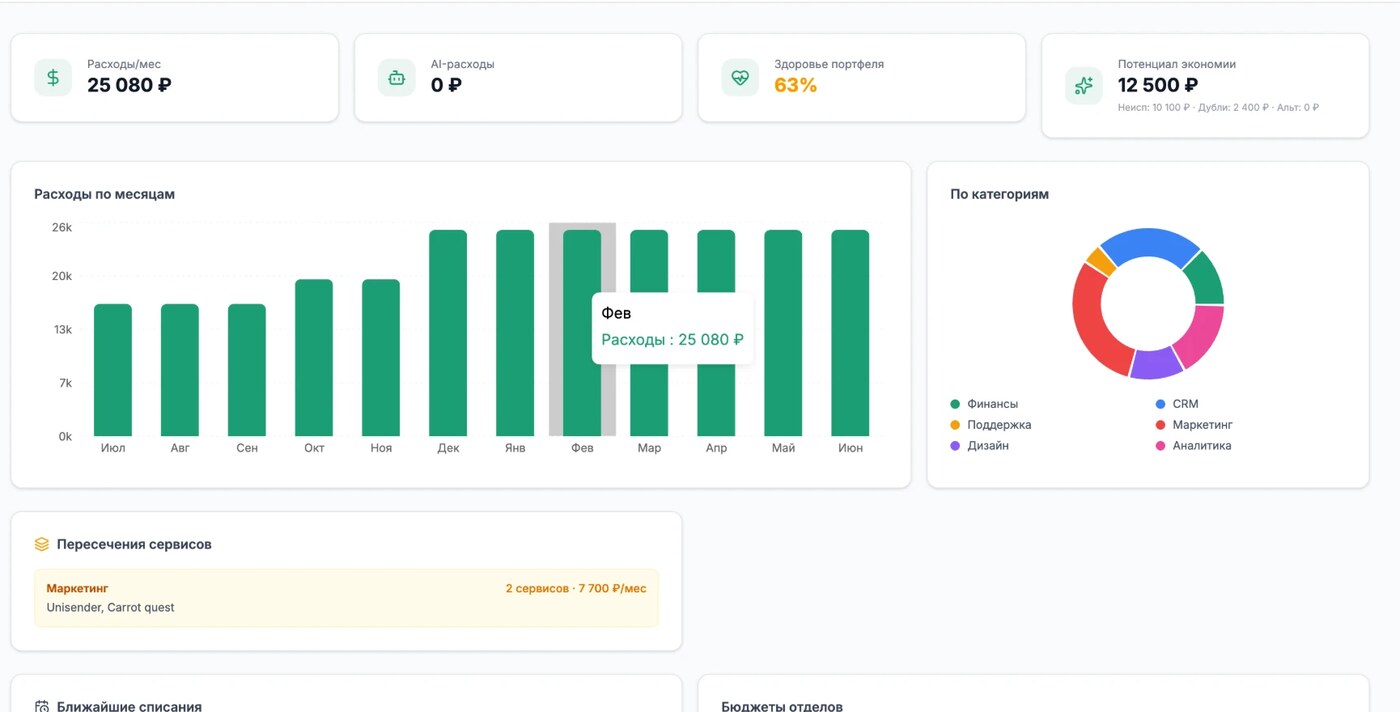Open the Маркетинг service overlap row
1400x712 pixels.
pyautogui.click(x=346, y=598)
